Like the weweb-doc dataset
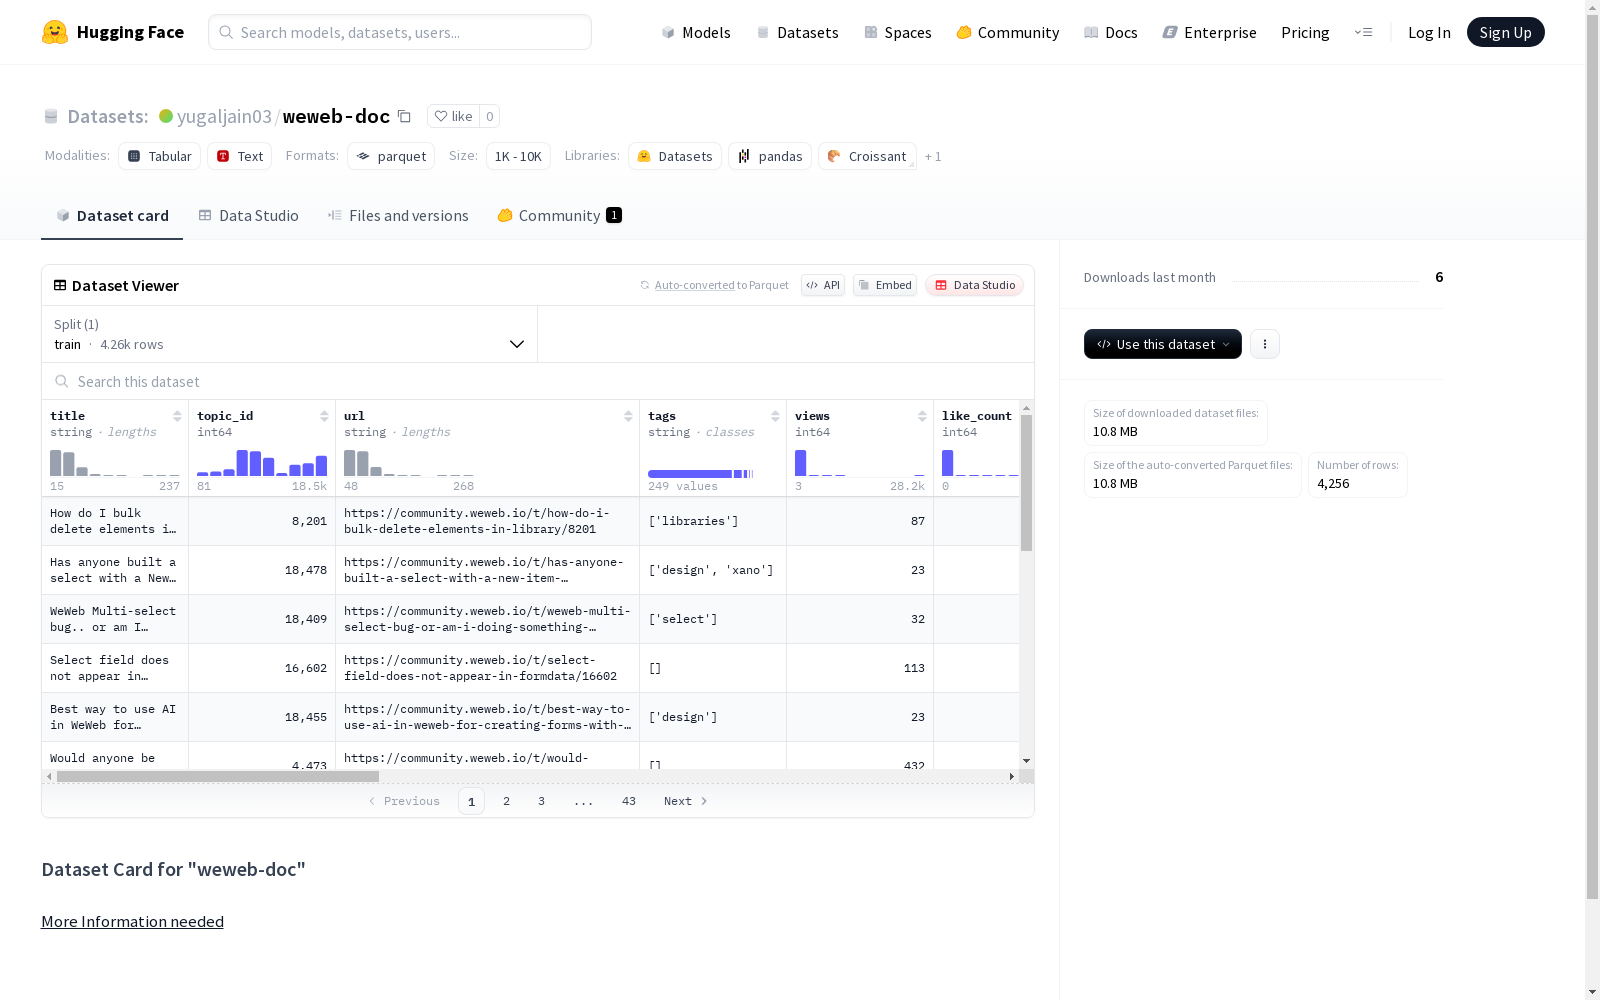The image size is (1600, 1000). pyautogui.click(x=453, y=116)
